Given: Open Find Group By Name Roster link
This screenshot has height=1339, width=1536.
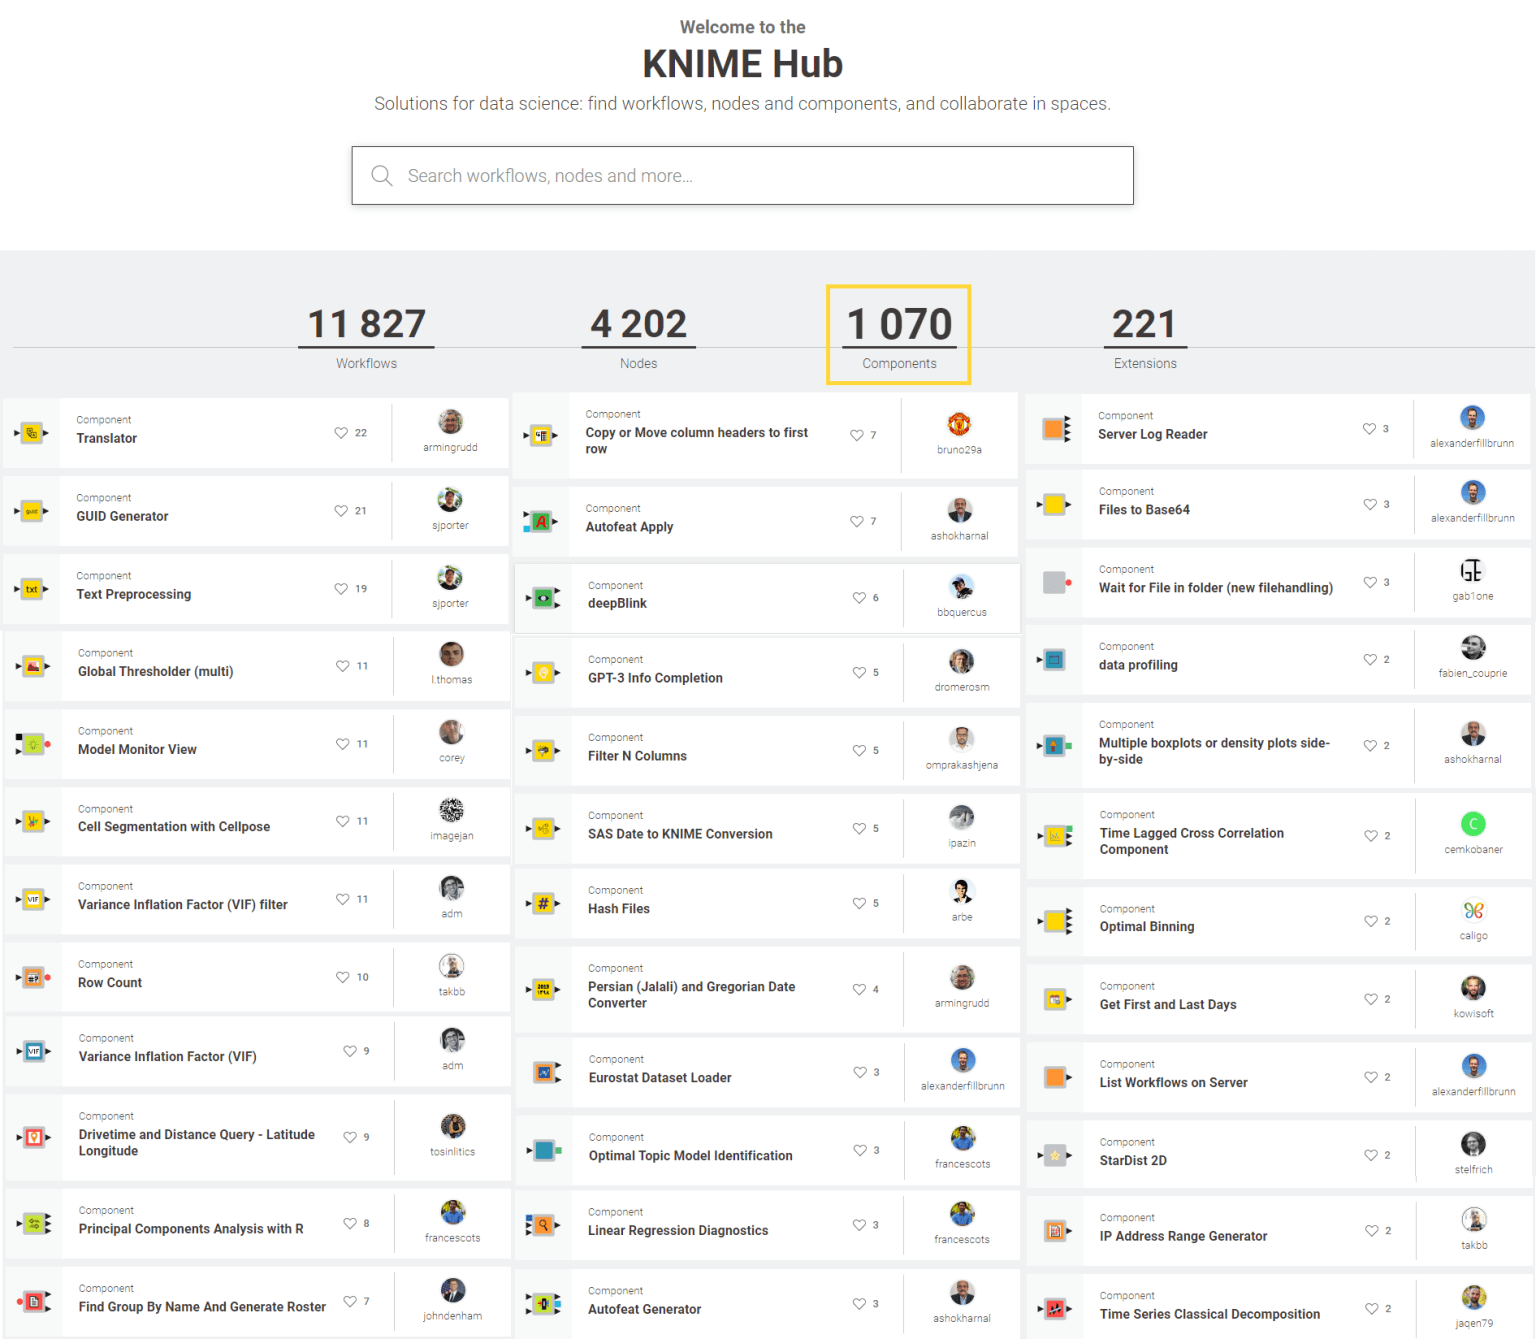Looking at the screenshot, I should click(x=202, y=1307).
